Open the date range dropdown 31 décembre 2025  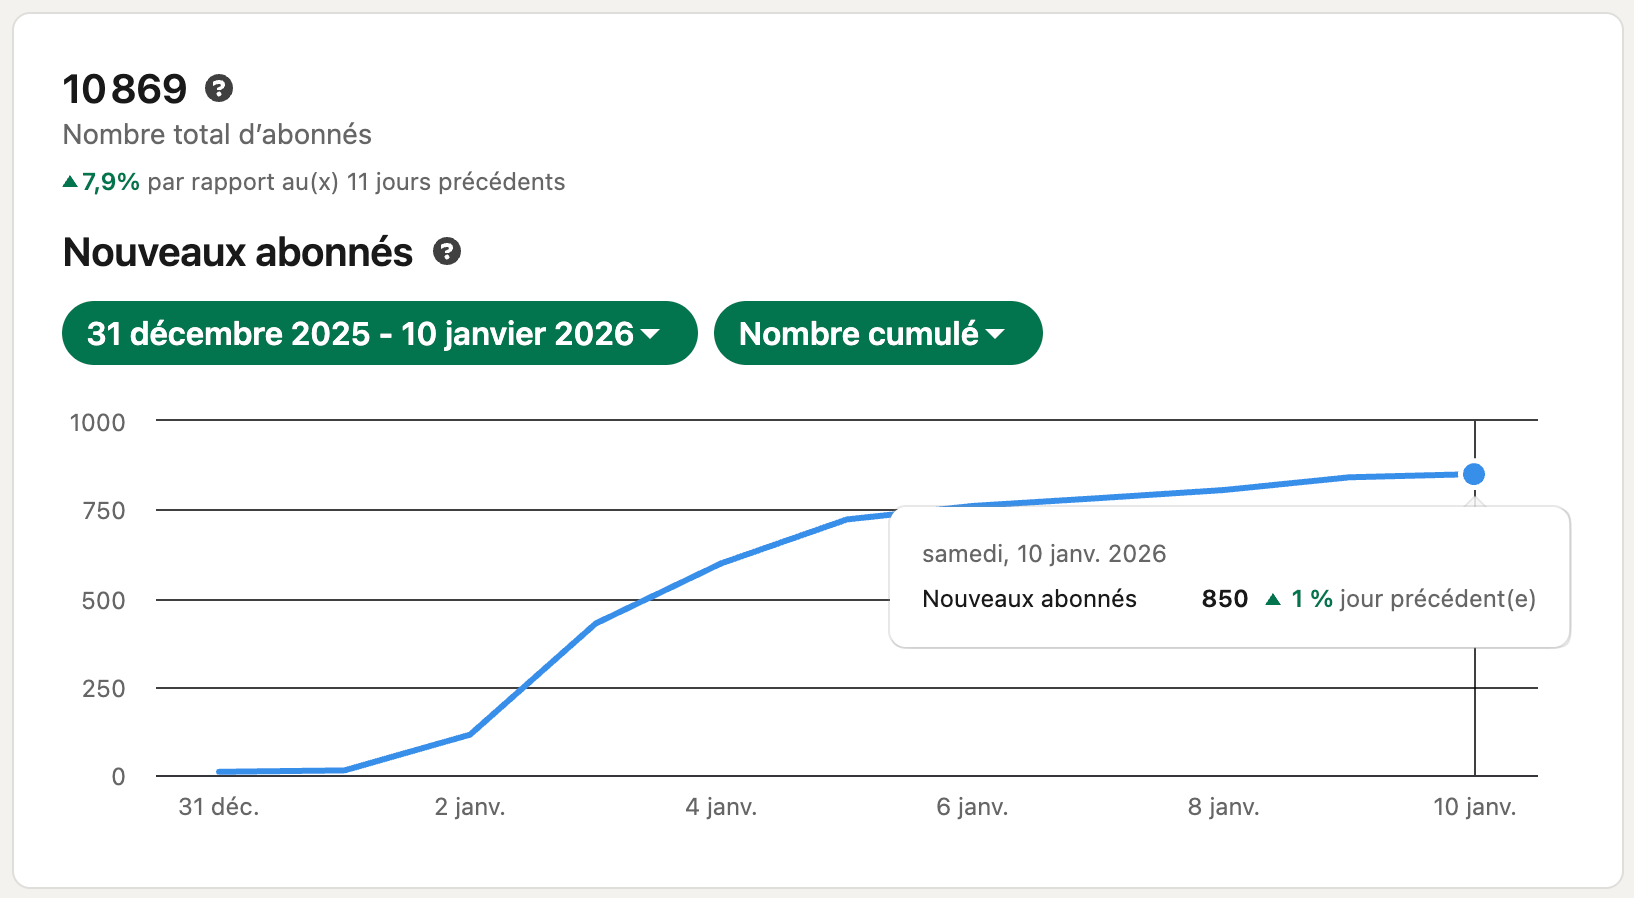[379, 333]
